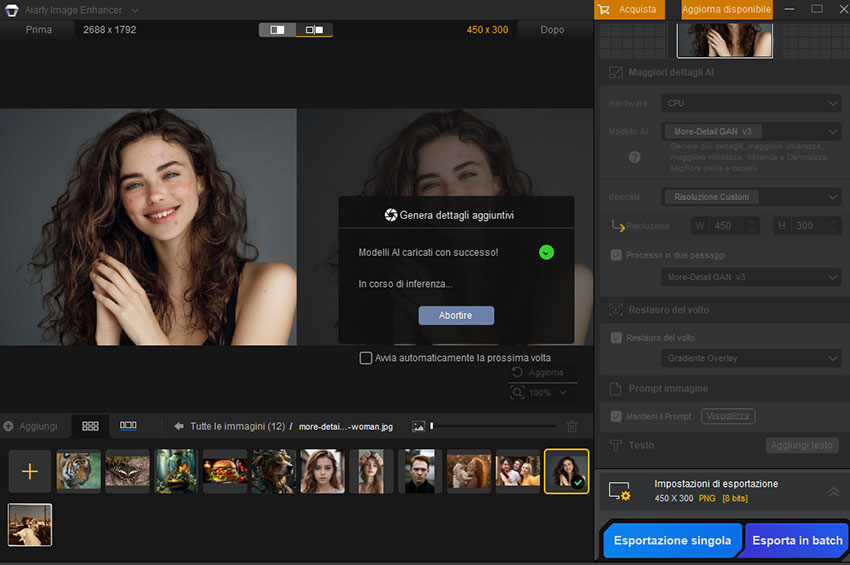850x565 pixels.
Task: Click the PNG format label in export settings
Action: point(707,498)
